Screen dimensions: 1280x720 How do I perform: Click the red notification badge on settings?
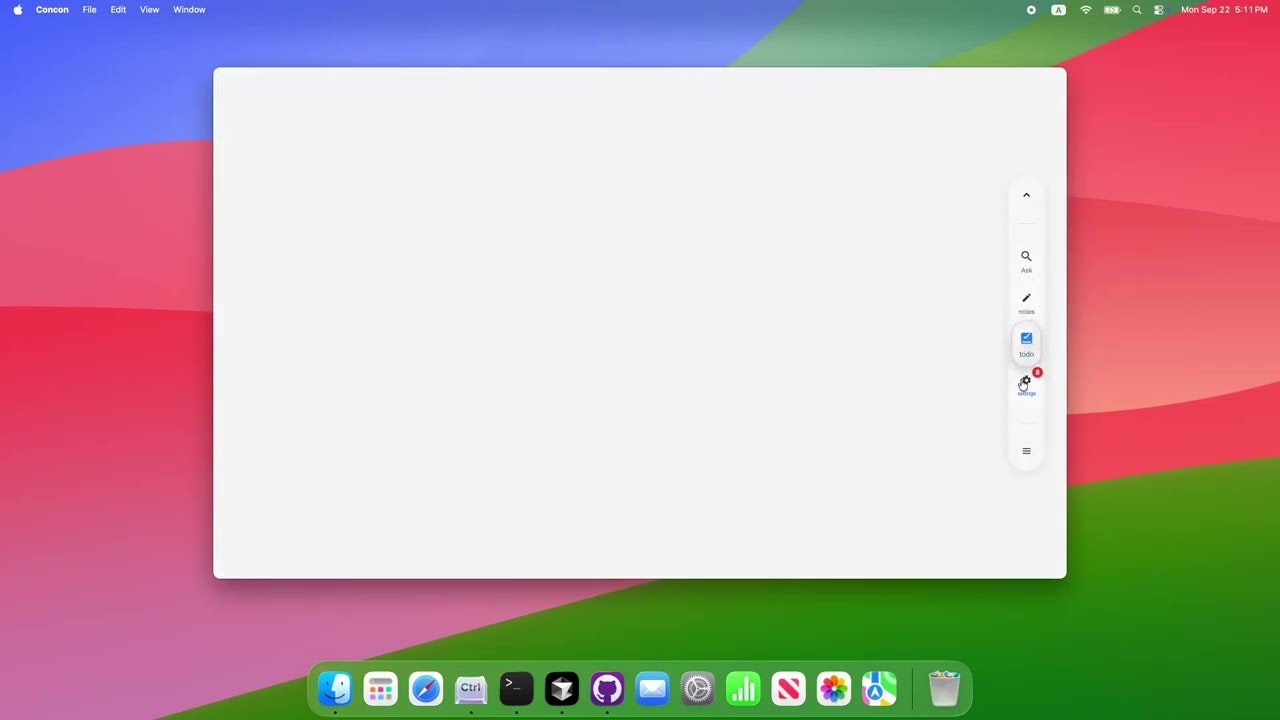pos(1037,372)
